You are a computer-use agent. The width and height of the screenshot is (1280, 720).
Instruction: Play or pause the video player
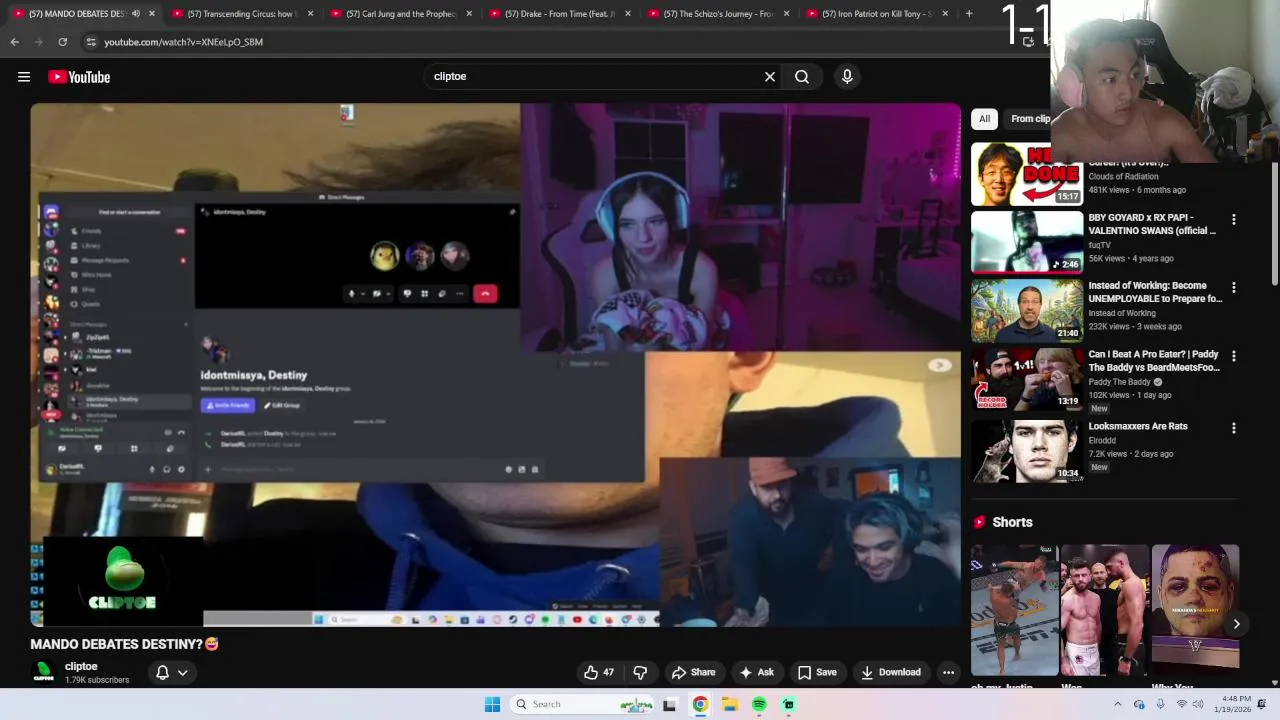click(495, 365)
